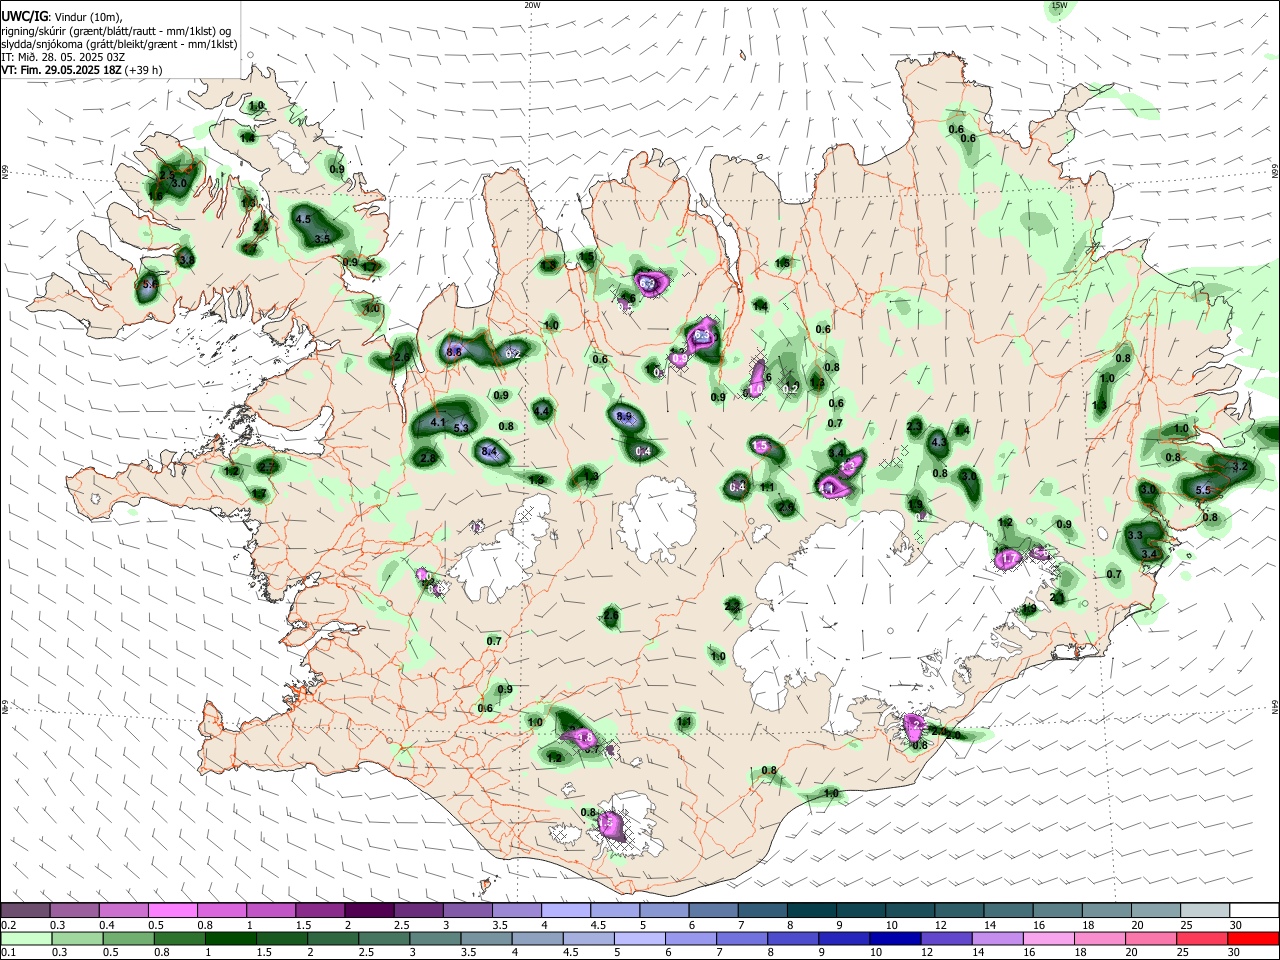
Task: Click the '4.5' value in the Westfjords
Action: click(304, 219)
